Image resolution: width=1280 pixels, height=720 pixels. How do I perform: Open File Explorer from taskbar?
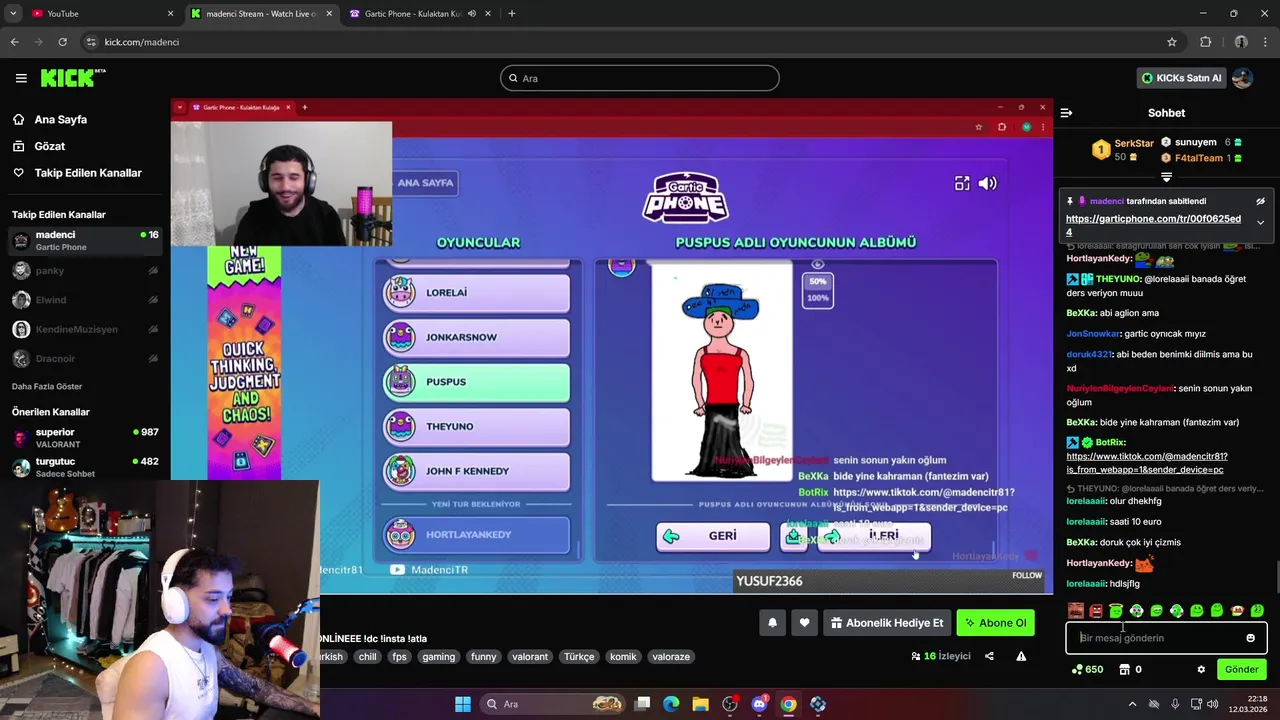point(700,704)
